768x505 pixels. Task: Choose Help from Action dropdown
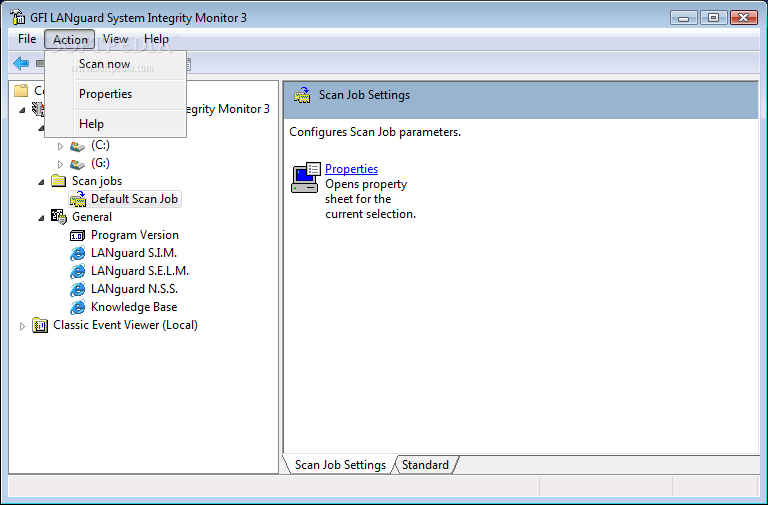pyautogui.click(x=116, y=124)
